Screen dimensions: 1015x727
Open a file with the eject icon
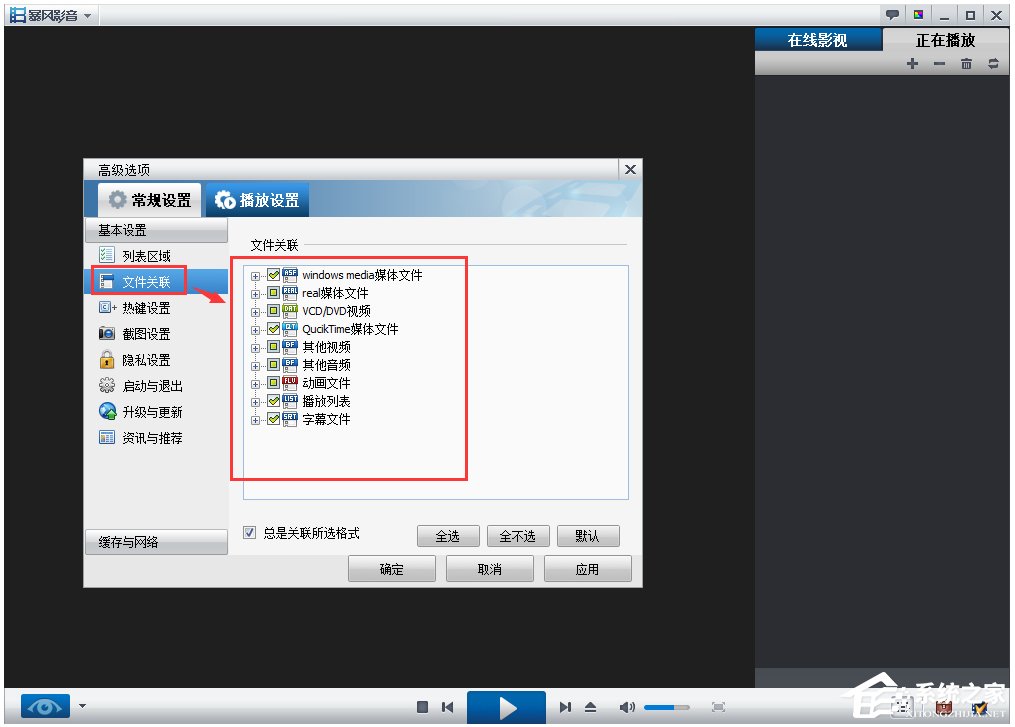click(590, 707)
